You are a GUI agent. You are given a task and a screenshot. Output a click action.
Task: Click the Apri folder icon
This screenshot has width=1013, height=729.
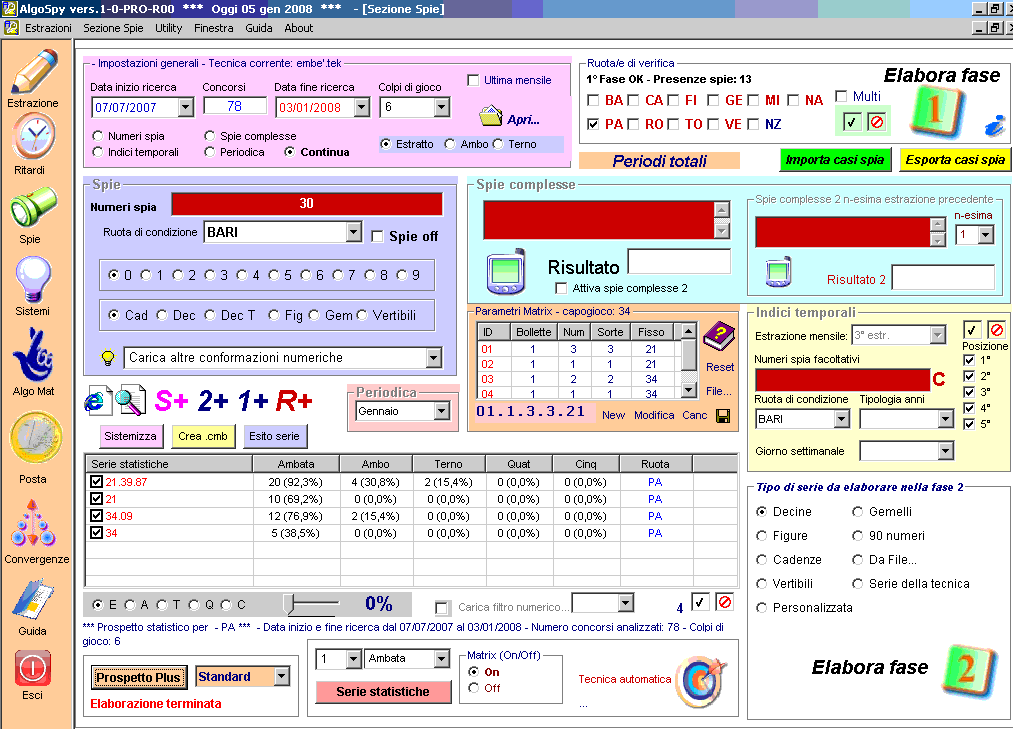tap(491, 116)
